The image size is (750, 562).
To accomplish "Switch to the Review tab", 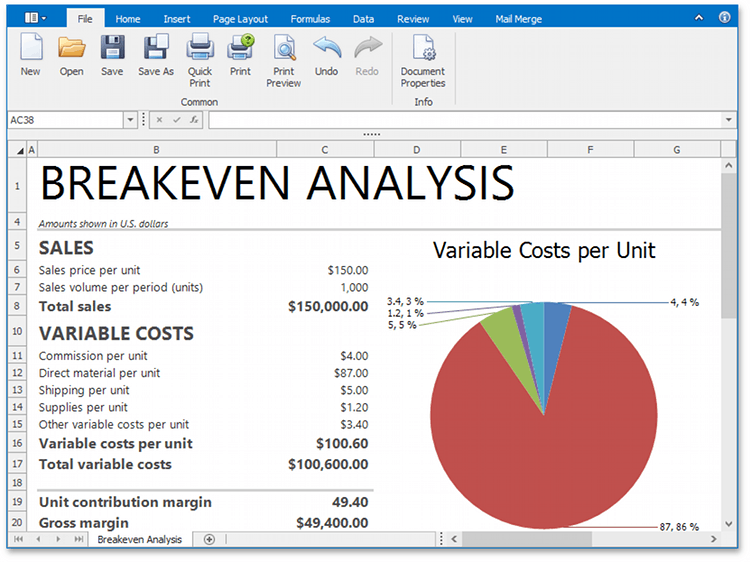I will tap(413, 19).
